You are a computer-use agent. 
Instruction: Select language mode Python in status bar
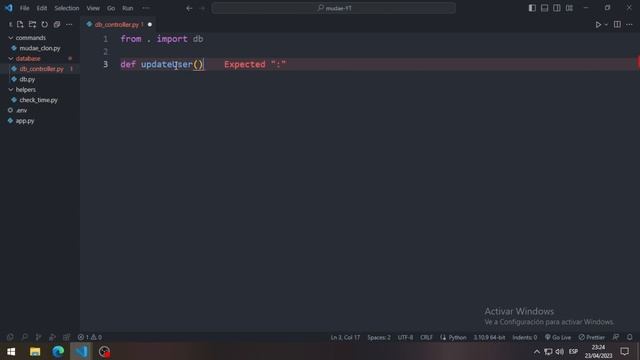(x=457, y=338)
